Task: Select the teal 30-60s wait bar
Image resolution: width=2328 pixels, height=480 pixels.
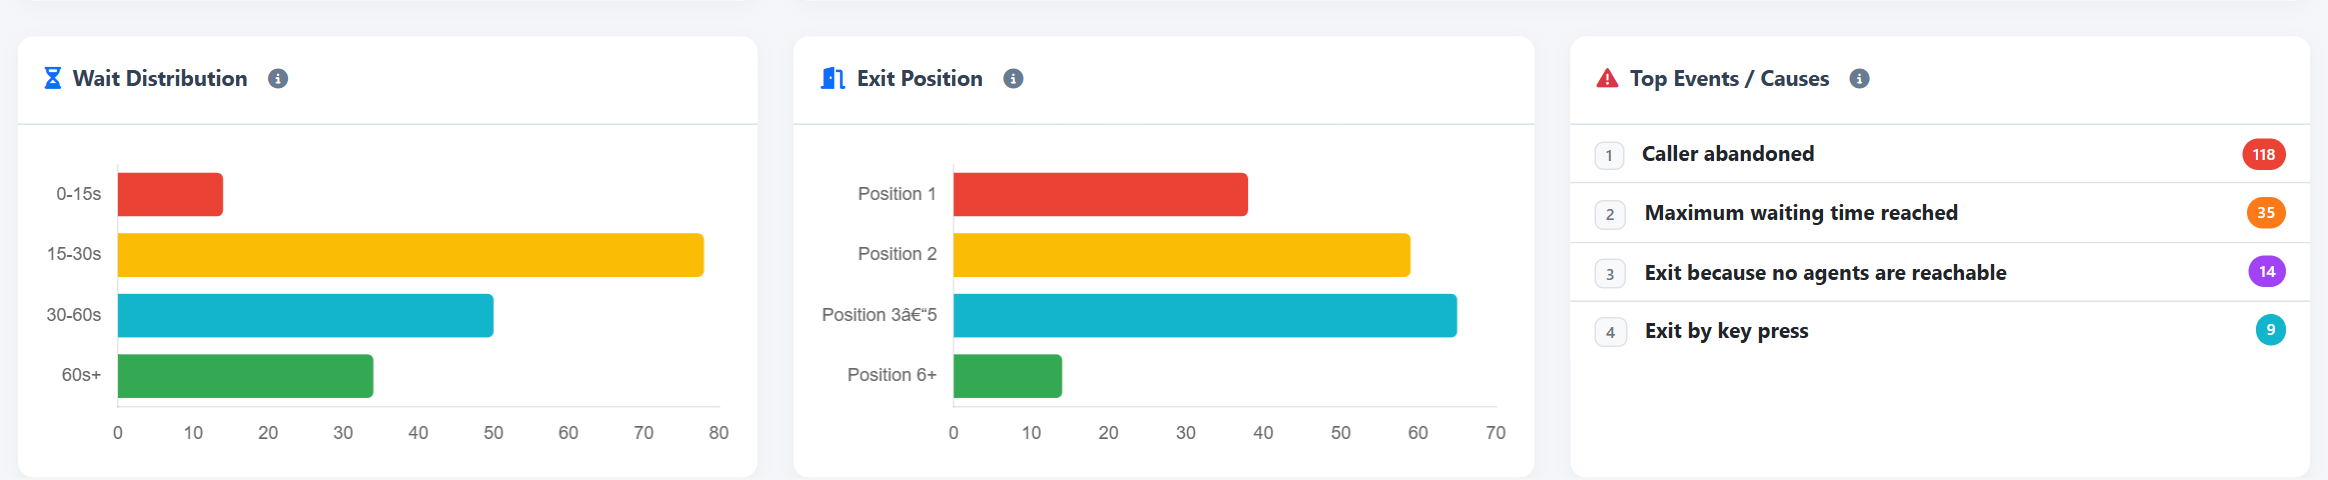Action: coord(306,315)
